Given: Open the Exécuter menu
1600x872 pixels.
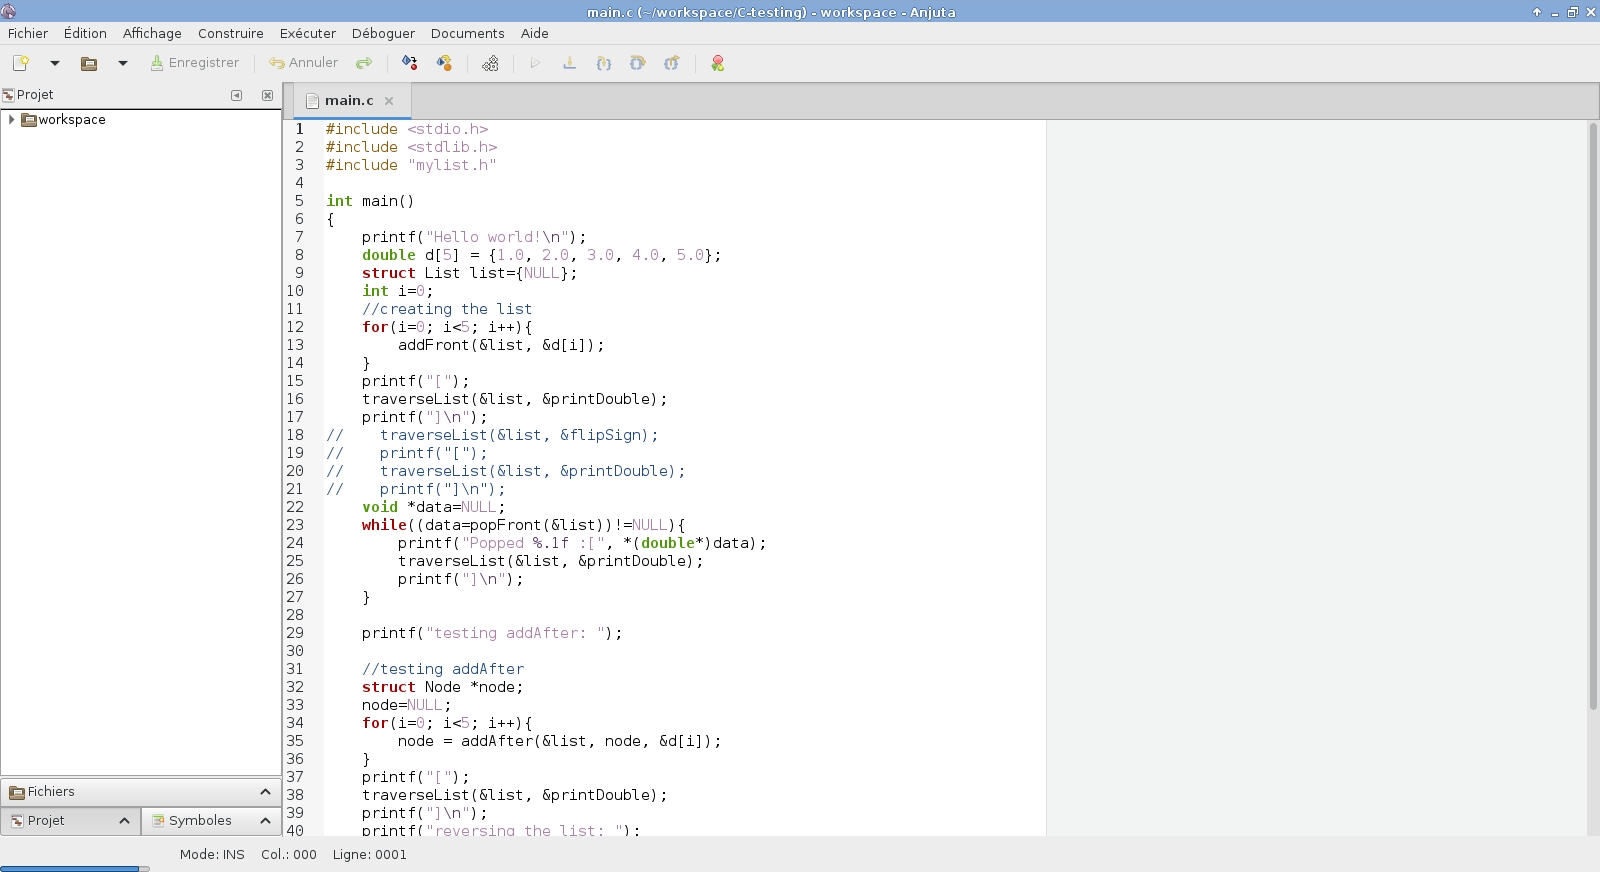Looking at the screenshot, I should pyautogui.click(x=308, y=33).
